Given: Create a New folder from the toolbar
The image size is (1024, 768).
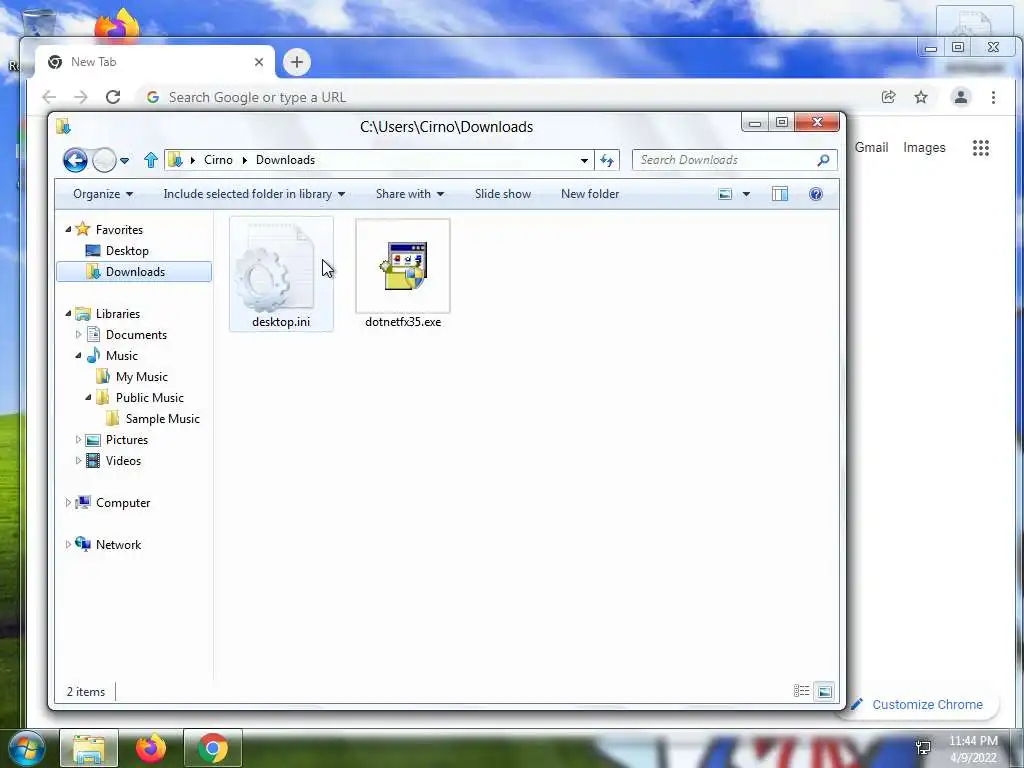Looking at the screenshot, I should tap(590, 194).
